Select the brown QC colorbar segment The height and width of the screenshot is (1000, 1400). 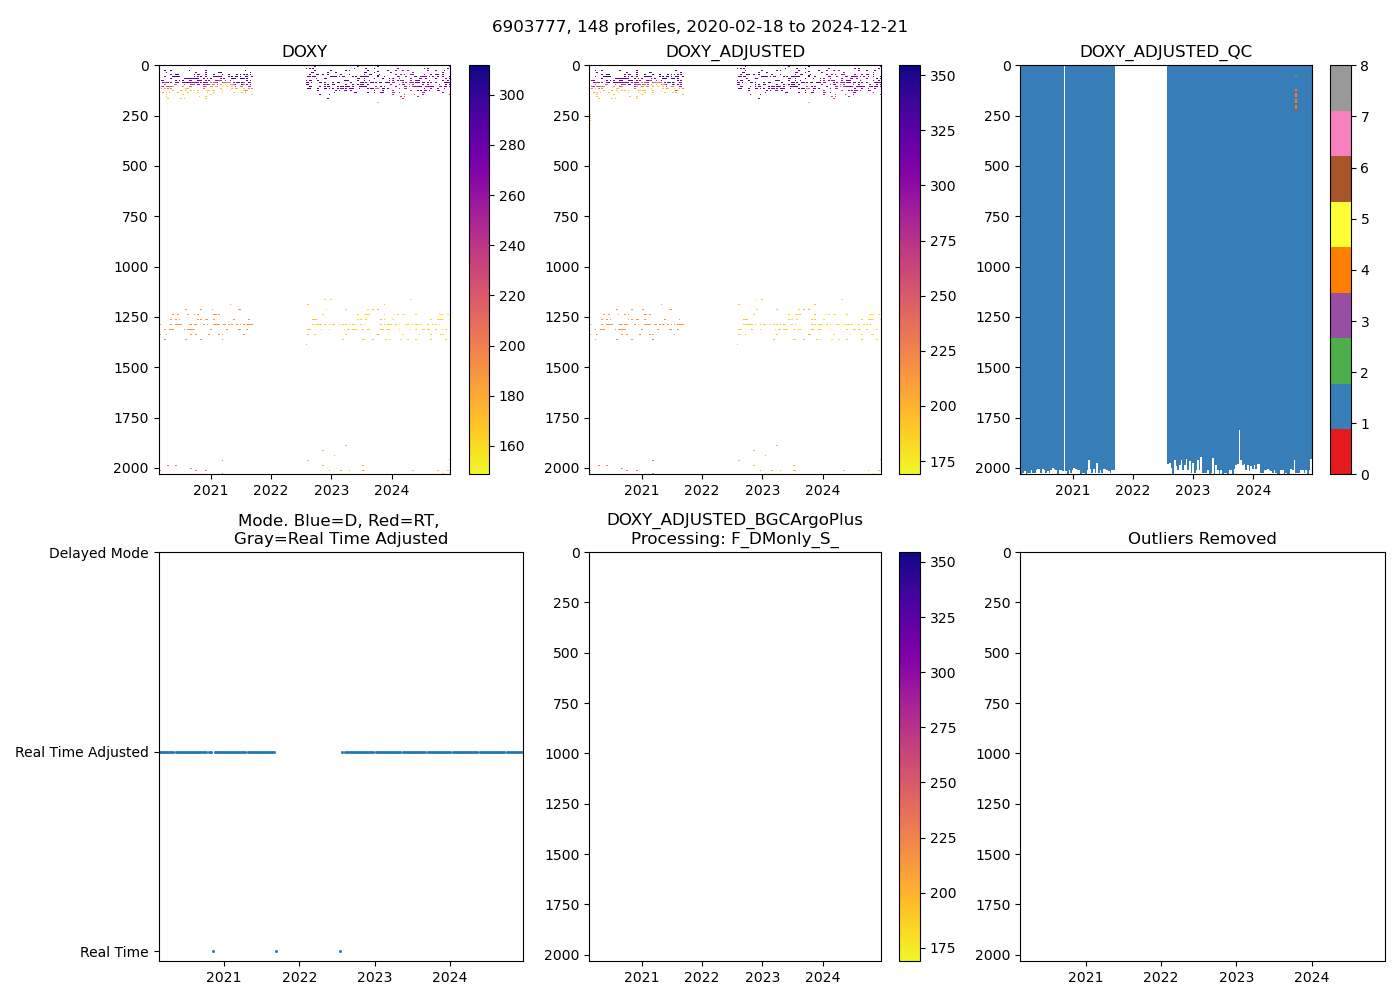pyautogui.click(x=1340, y=179)
